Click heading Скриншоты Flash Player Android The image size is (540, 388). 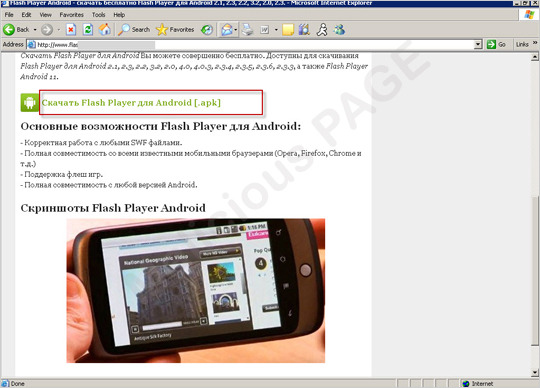(x=113, y=208)
